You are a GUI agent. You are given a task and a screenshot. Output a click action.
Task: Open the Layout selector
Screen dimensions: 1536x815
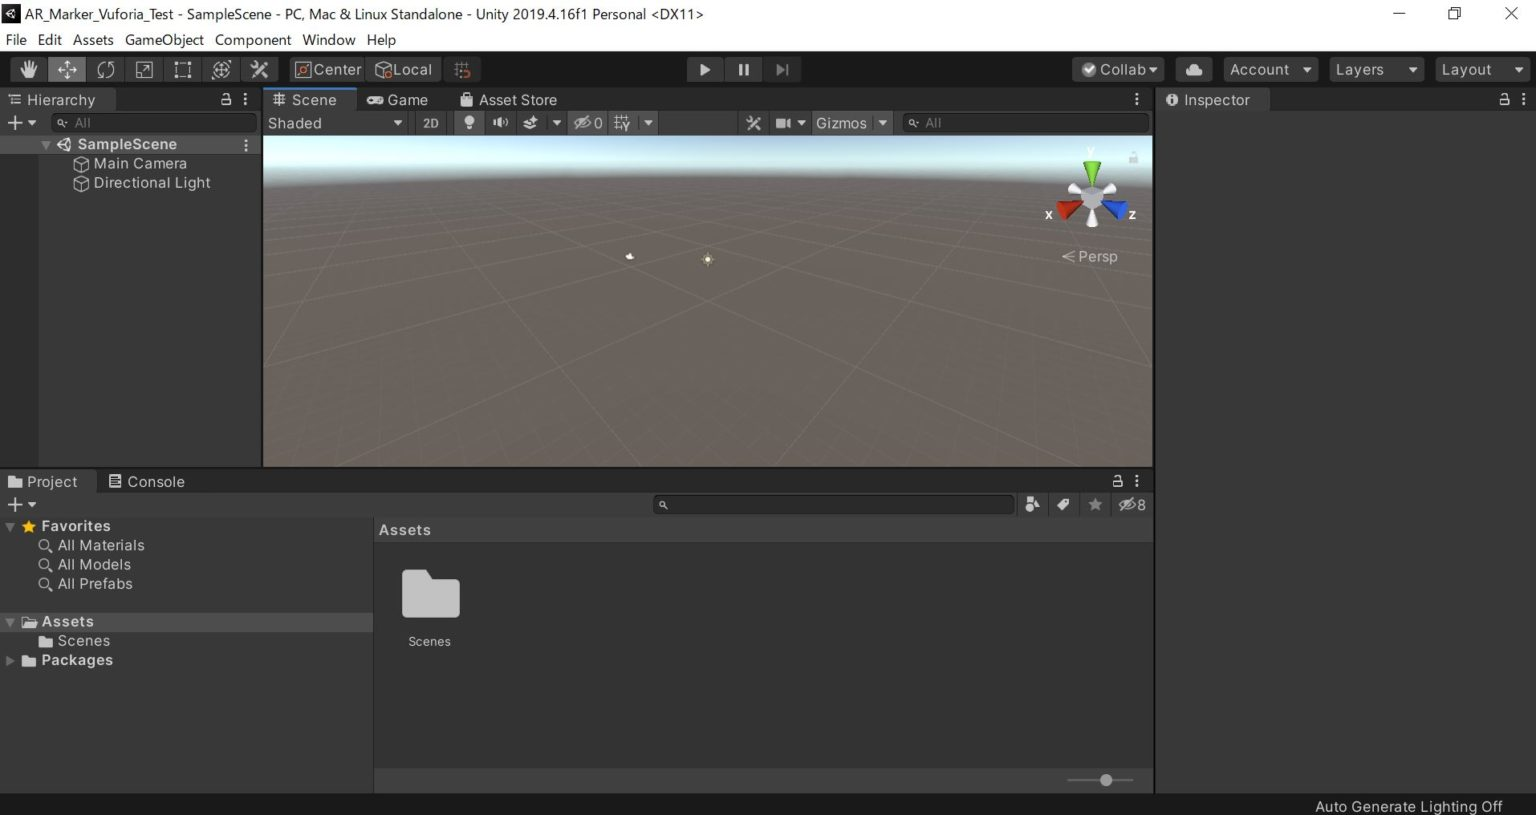point(1480,69)
